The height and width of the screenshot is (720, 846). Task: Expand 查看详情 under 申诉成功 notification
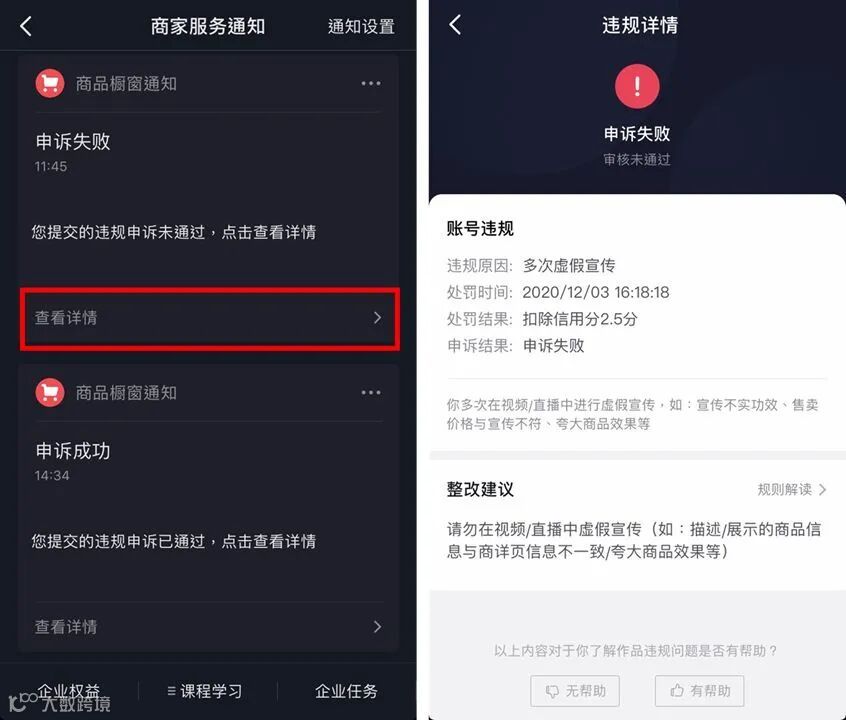pyautogui.click(x=209, y=627)
